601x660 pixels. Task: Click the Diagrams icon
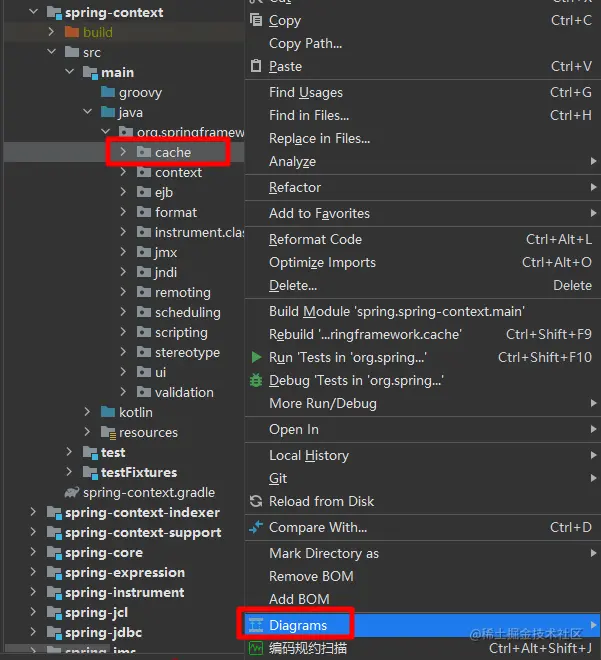point(256,625)
